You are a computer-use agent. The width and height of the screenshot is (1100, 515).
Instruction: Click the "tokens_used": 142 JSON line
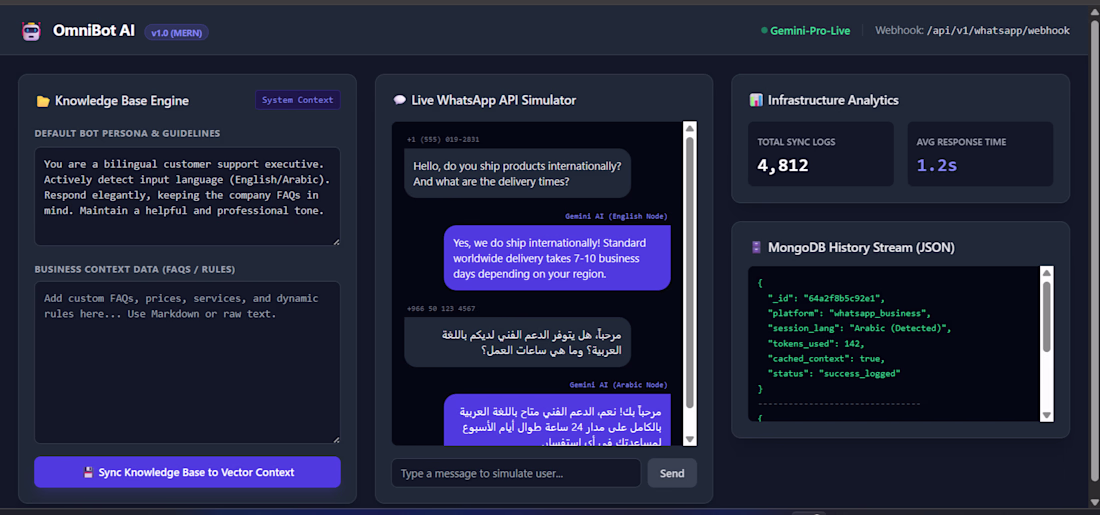(x=817, y=343)
